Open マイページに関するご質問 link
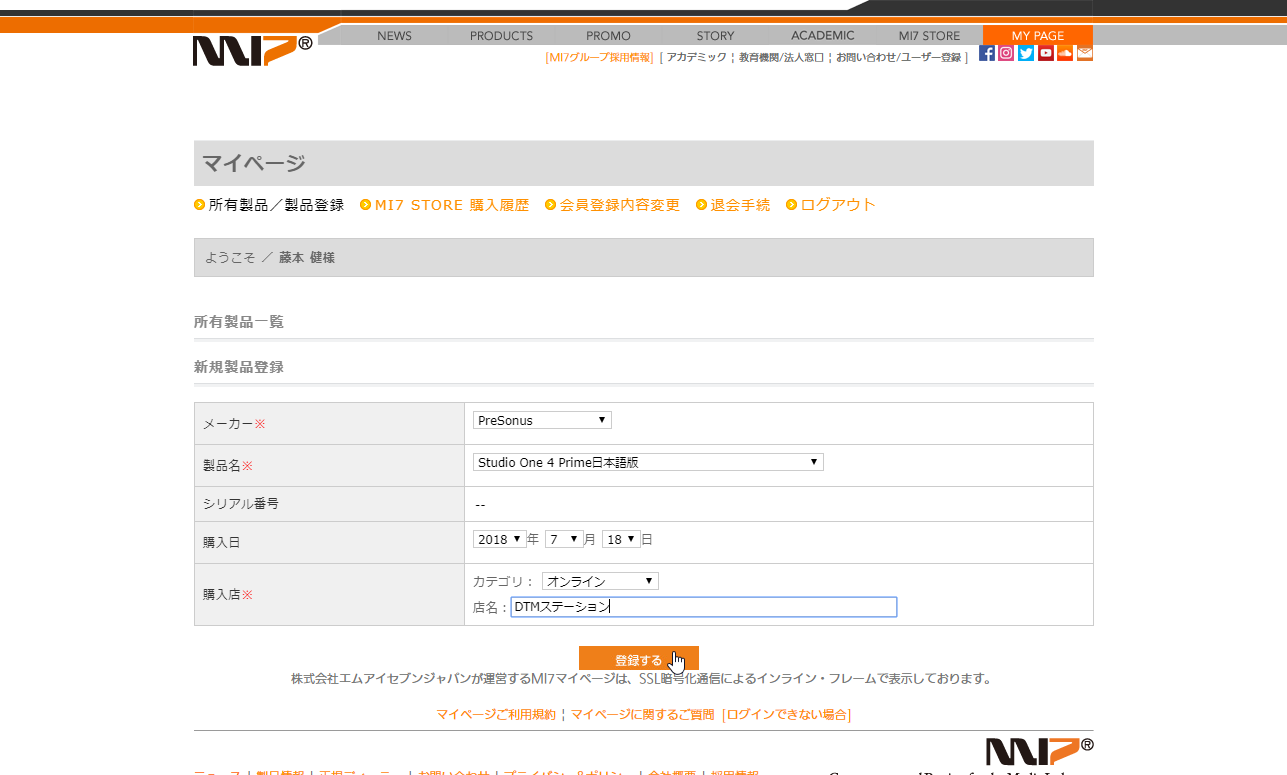Viewport: 1287px width, 775px height. coord(643,714)
